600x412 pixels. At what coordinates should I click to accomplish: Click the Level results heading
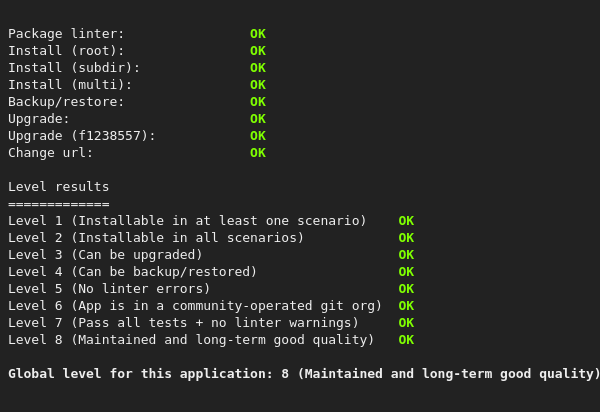pyautogui.click(x=58, y=187)
